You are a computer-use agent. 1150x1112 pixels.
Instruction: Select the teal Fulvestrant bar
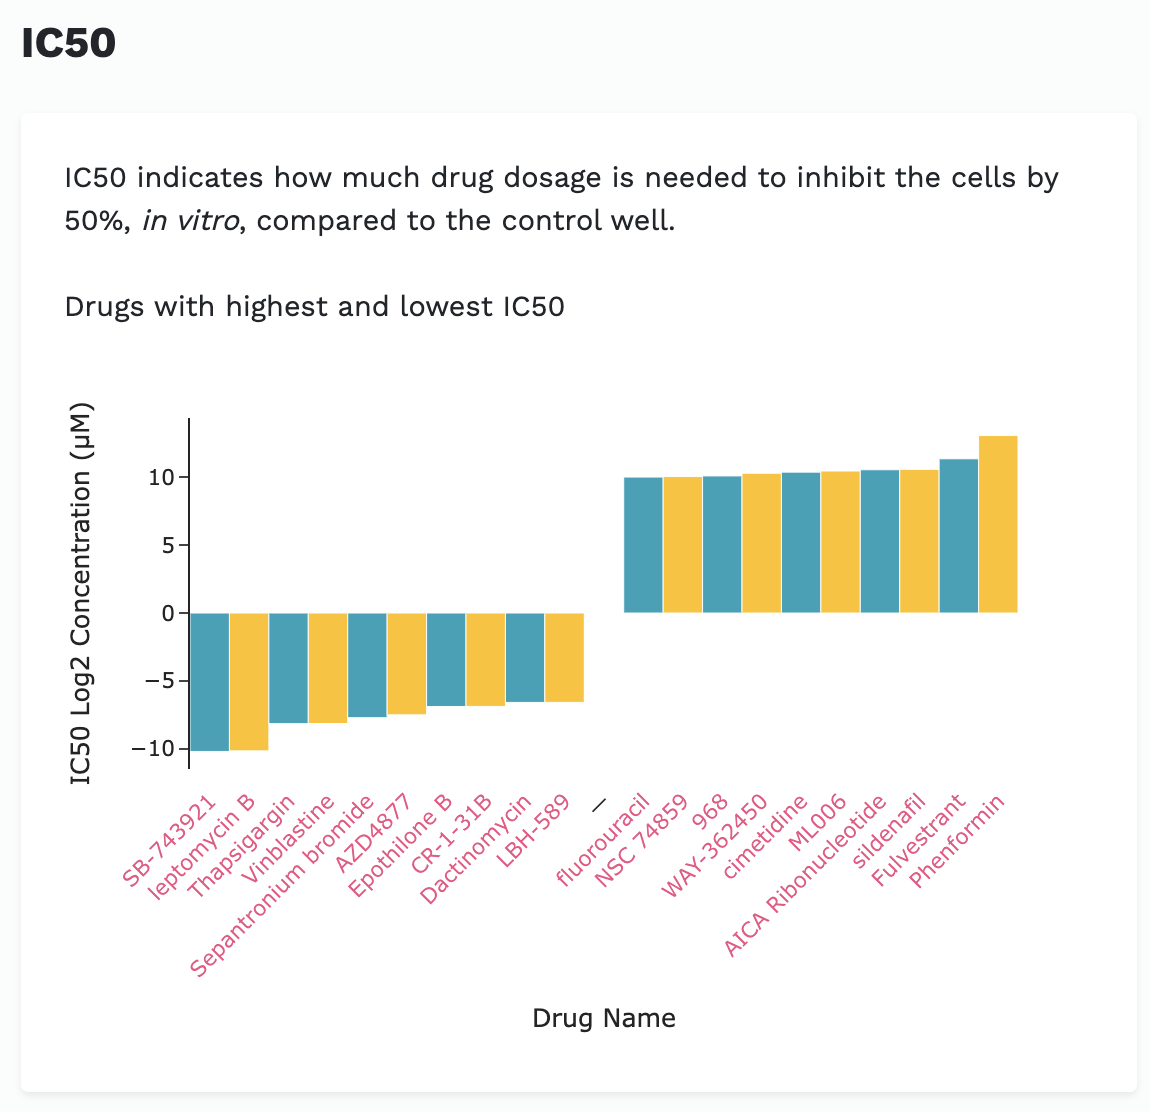pyautogui.click(x=959, y=536)
